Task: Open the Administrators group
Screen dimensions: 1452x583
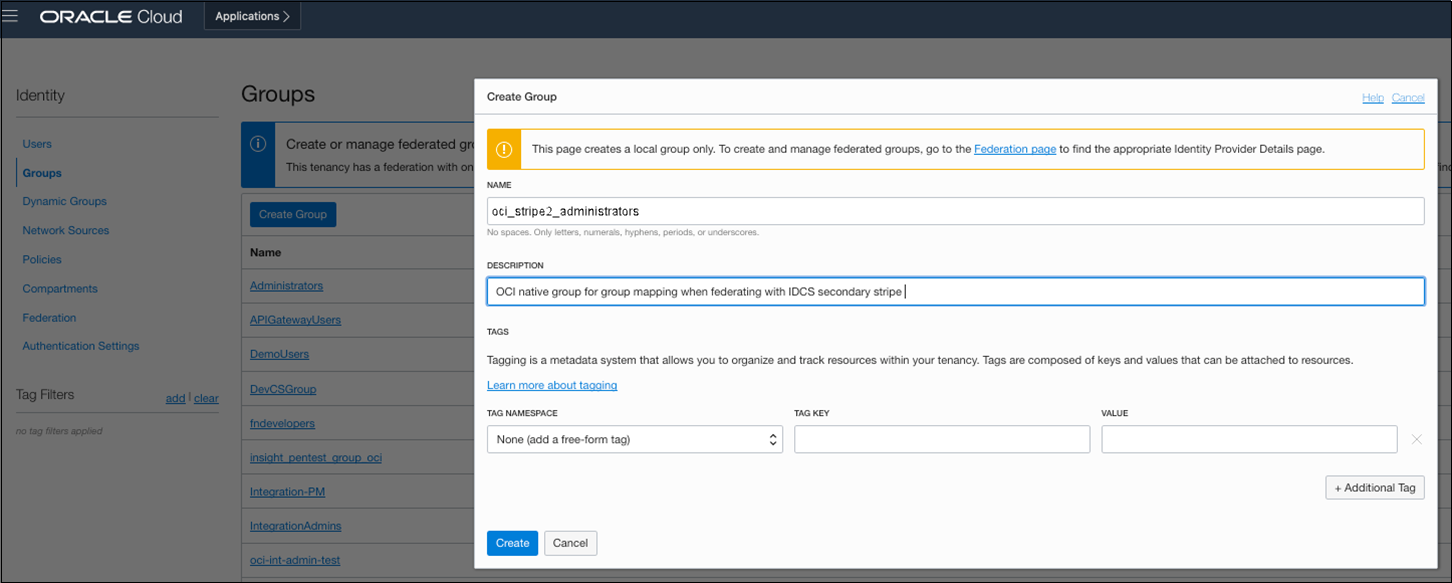Action: (x=286, y=285)
